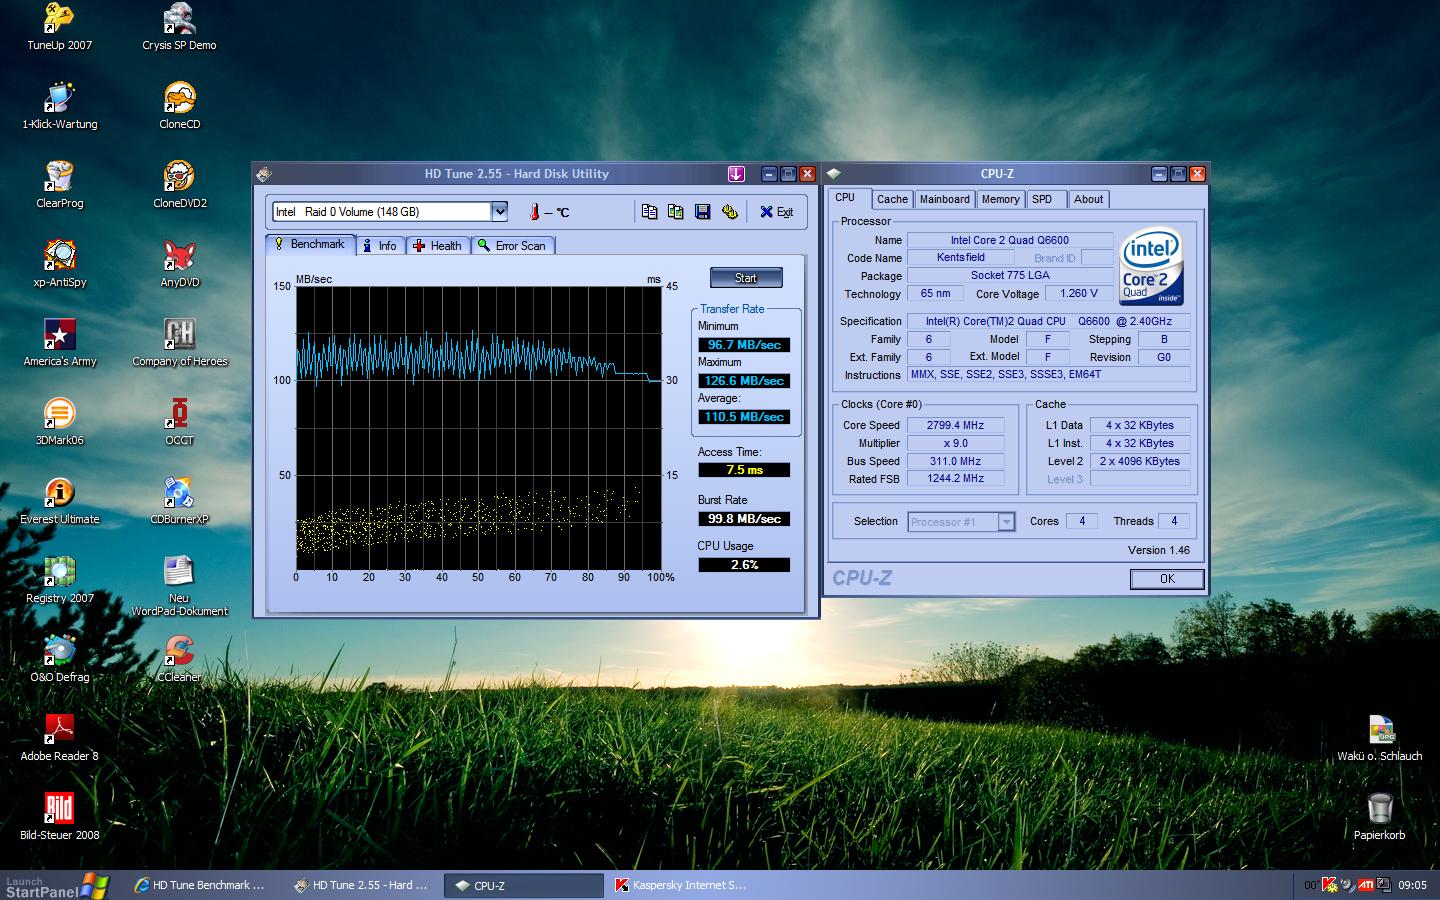The image size is (1440, 900).
Task: Open the Error Scan tab
Action: pos(511,246)
